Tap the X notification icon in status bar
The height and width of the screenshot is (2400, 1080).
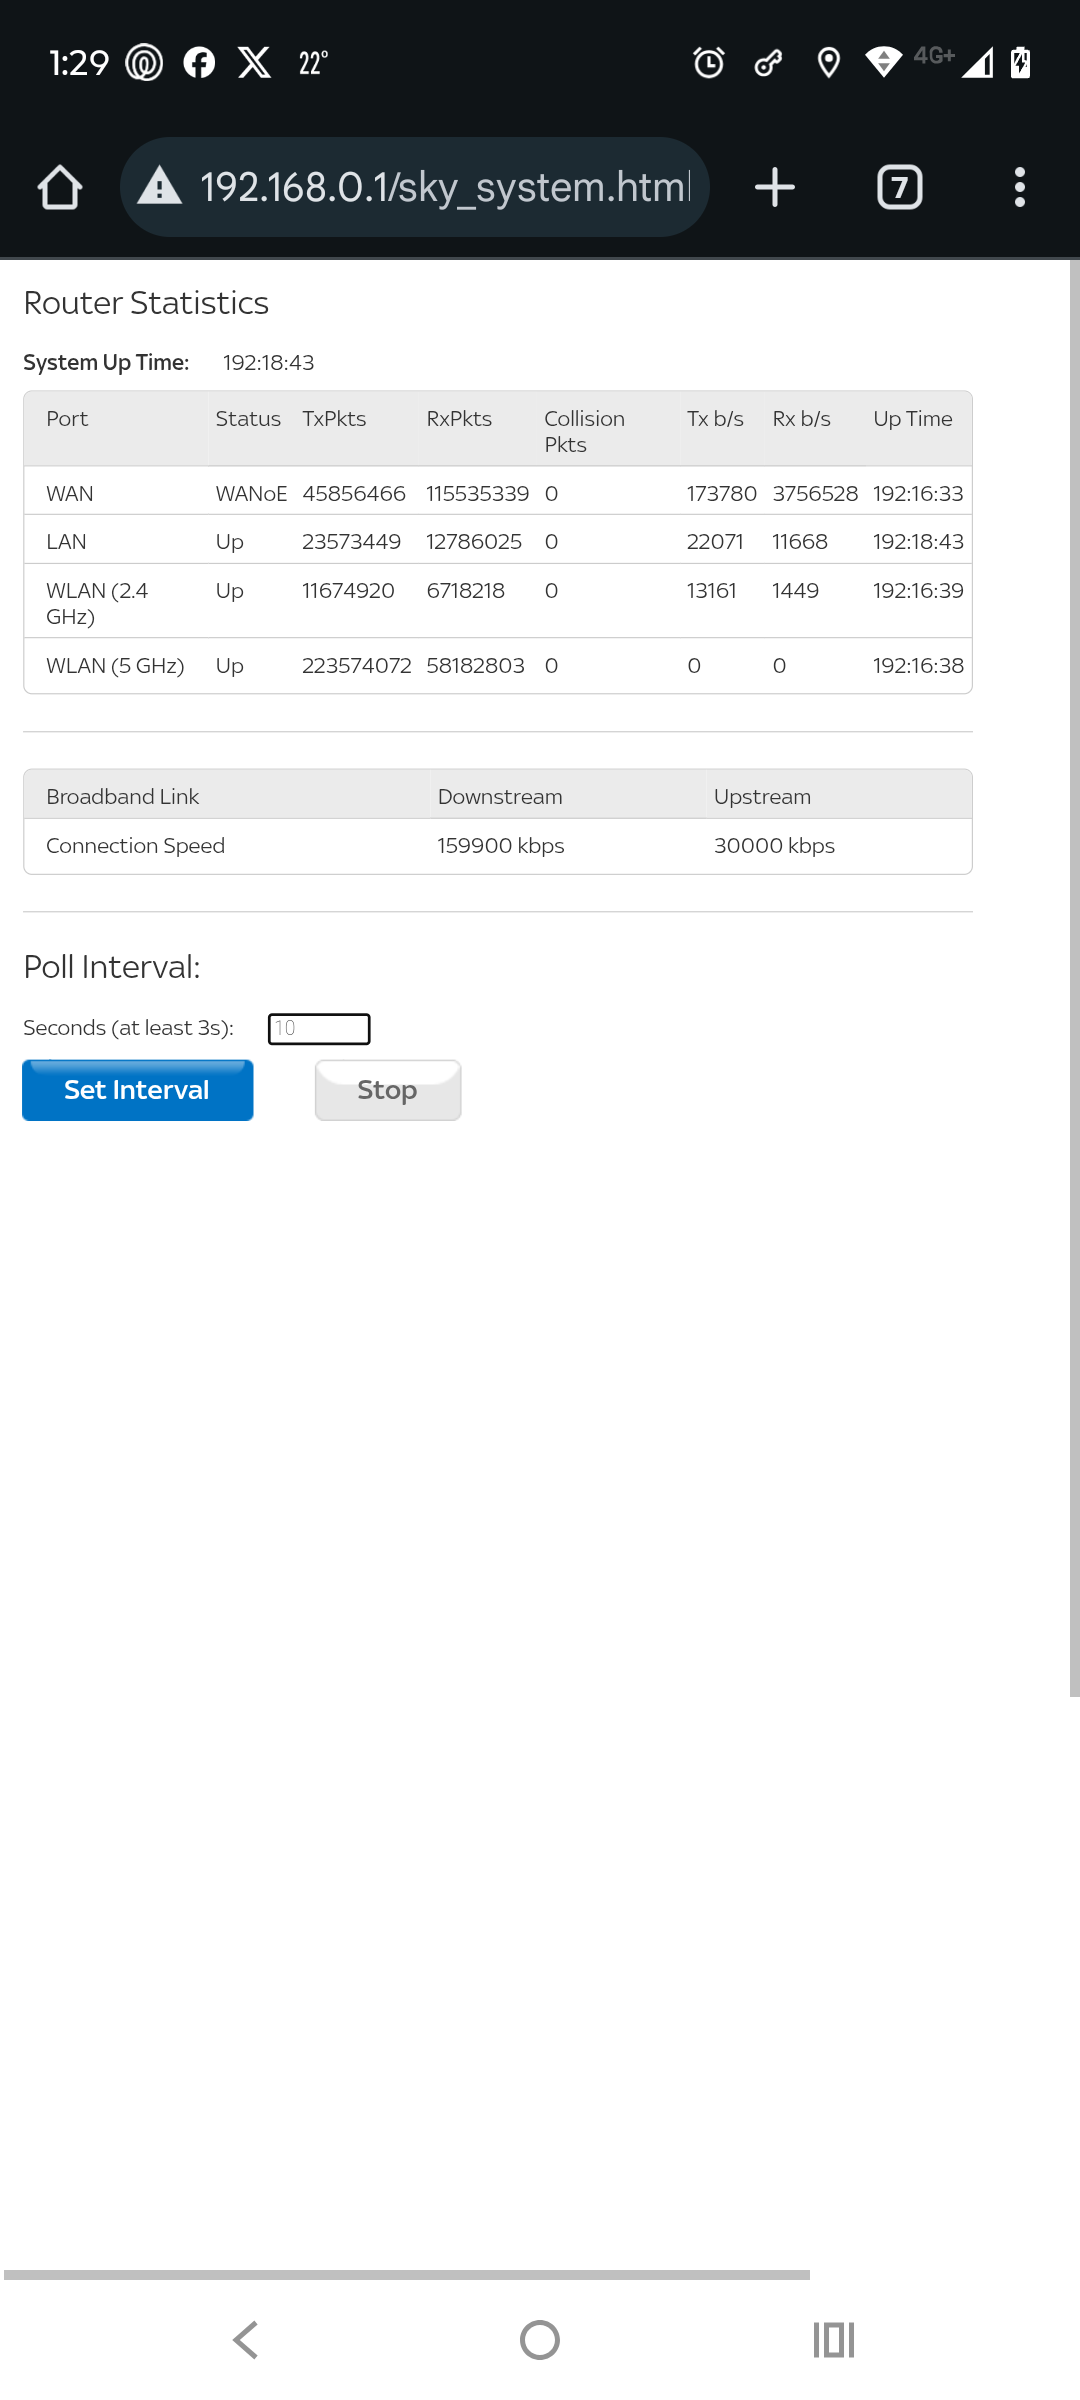pos(255,63)
